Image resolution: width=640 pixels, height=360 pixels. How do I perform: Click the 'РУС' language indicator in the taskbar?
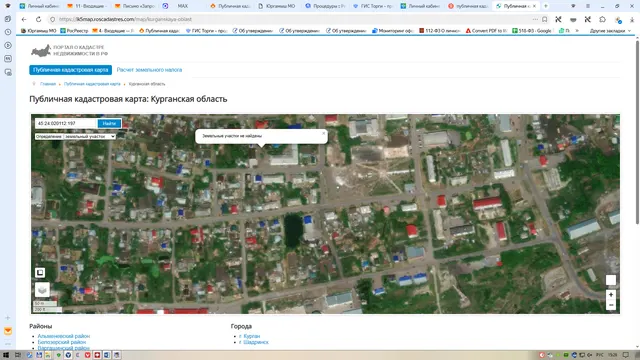point(600,355)
